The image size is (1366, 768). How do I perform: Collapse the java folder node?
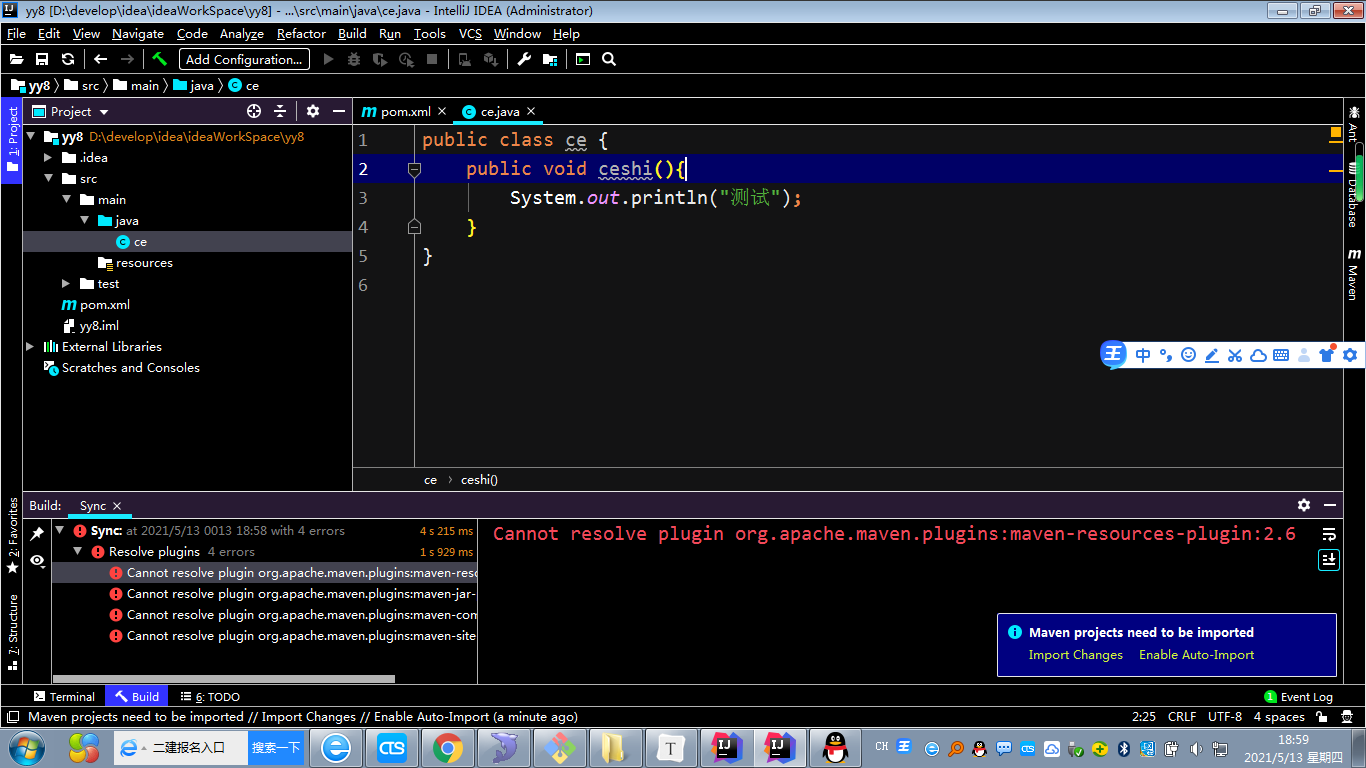coord(84,221)
